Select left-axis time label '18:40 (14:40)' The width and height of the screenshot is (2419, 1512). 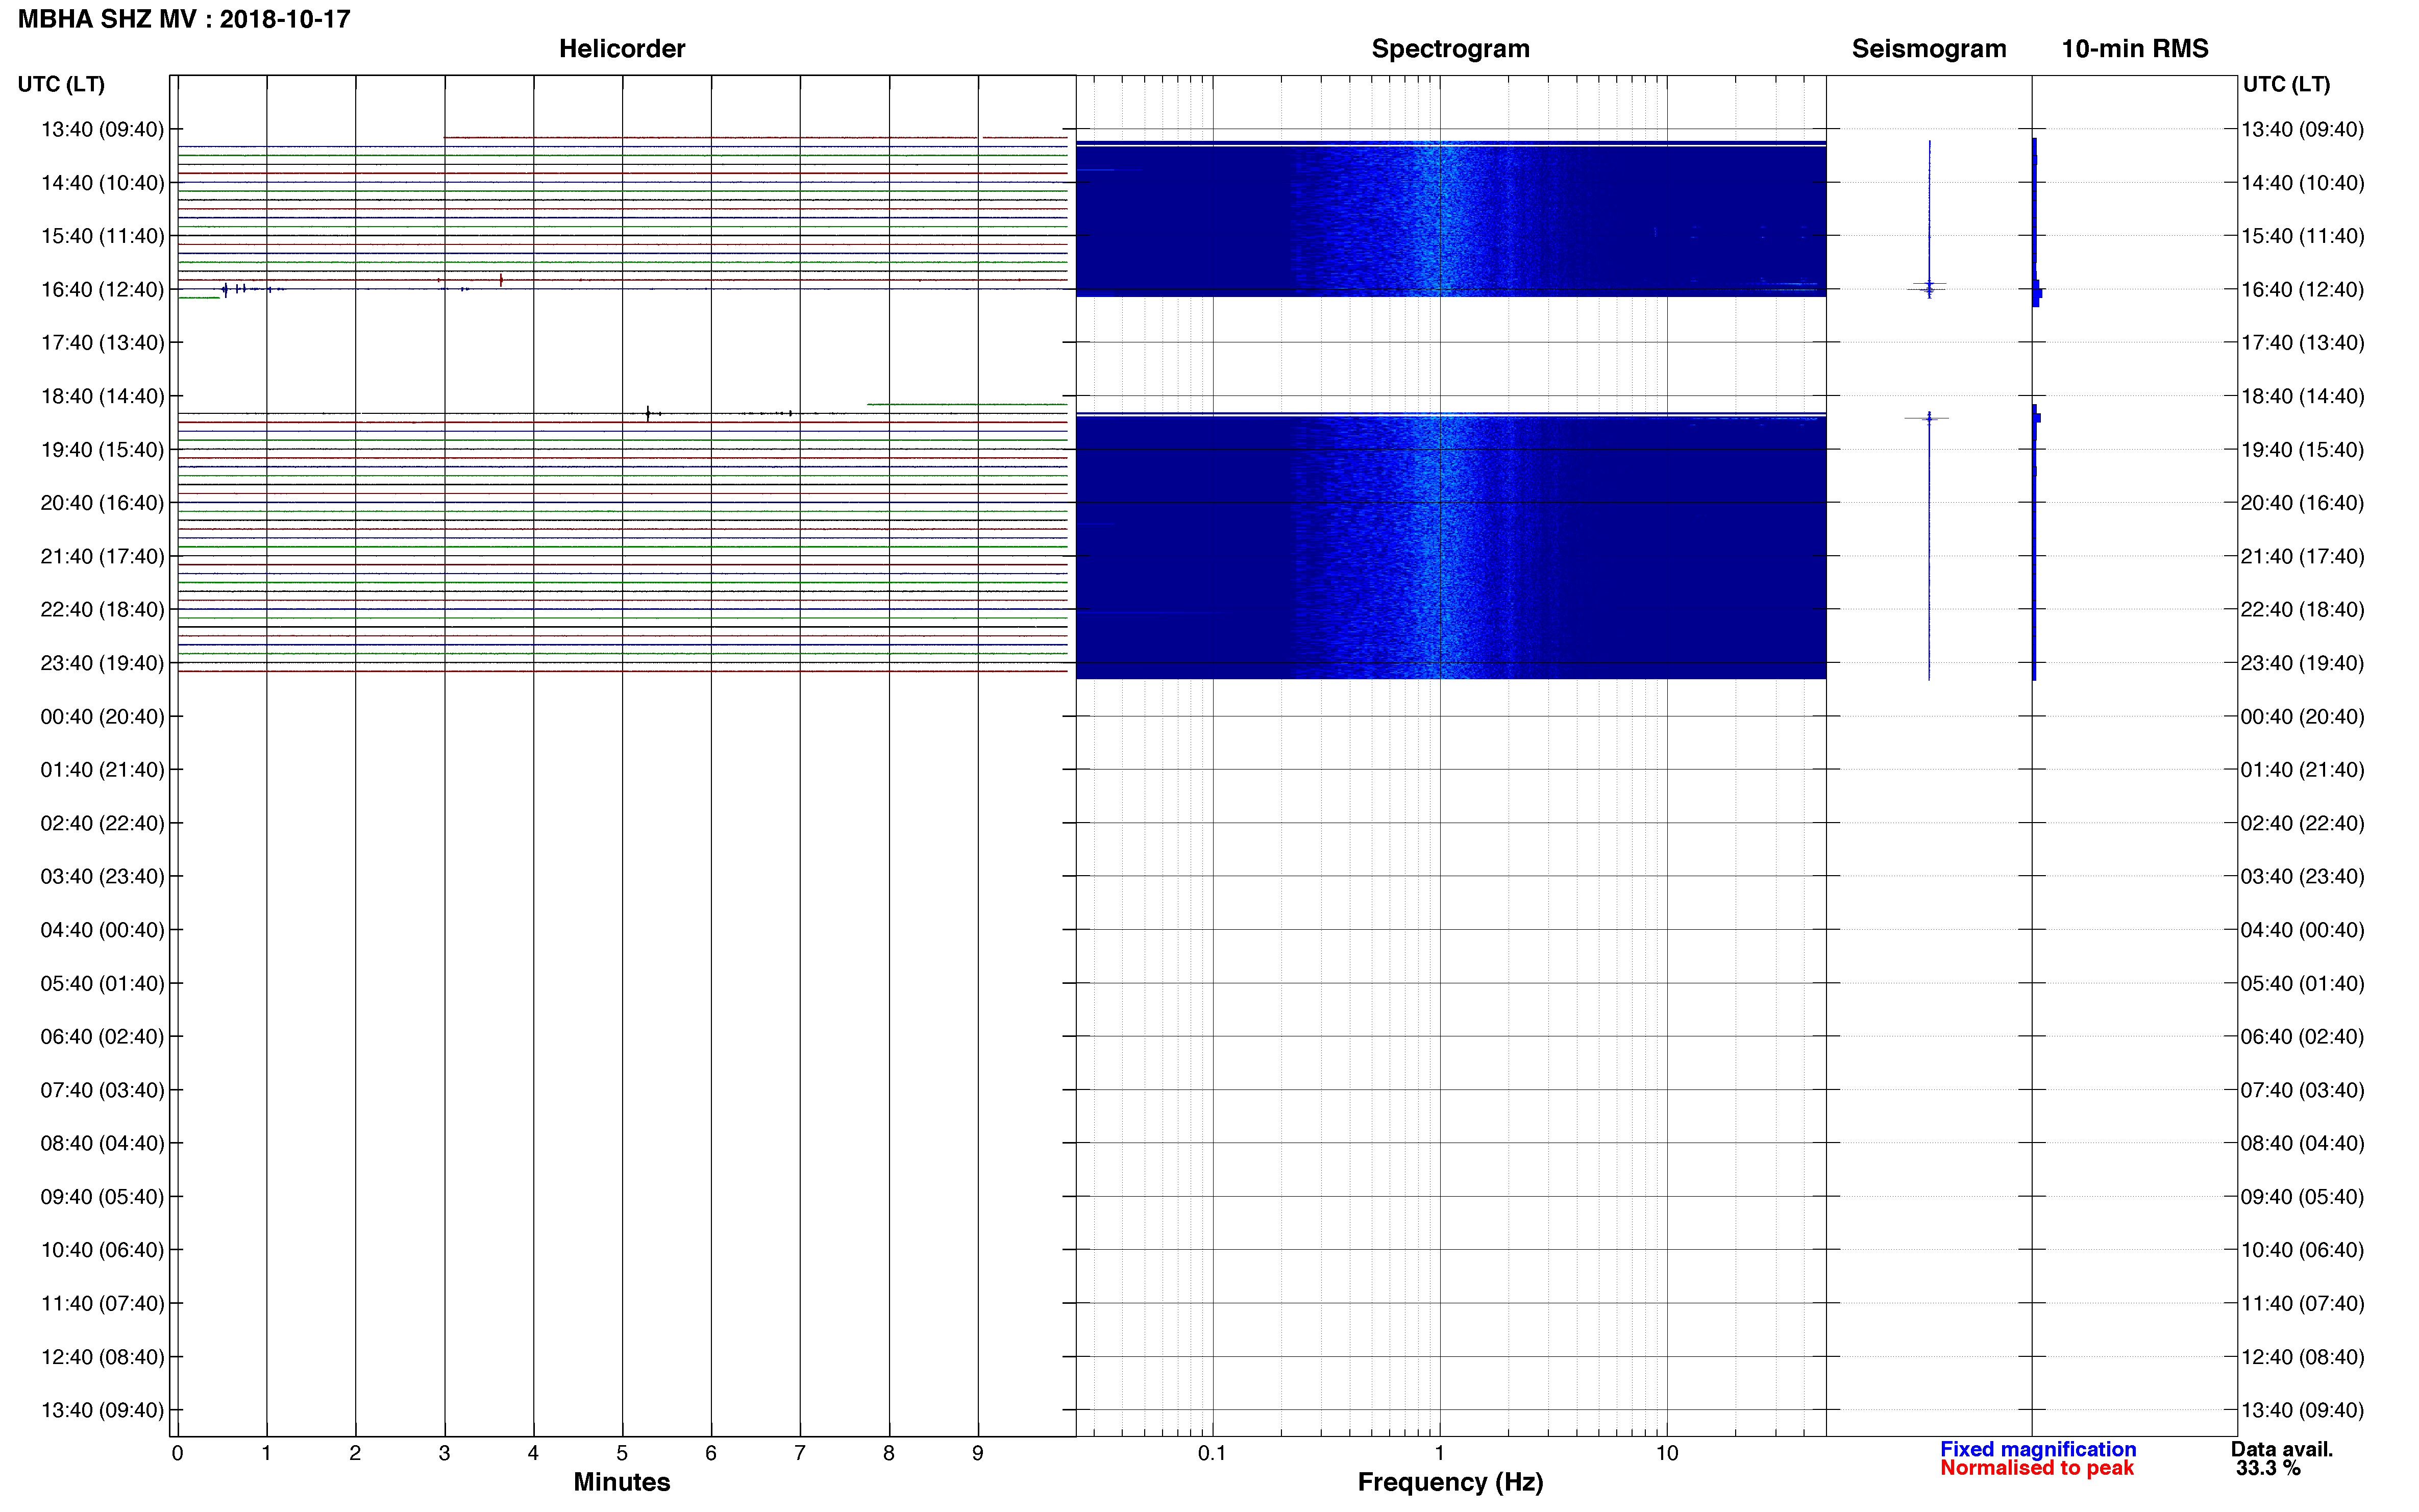(x=102, y=396)
